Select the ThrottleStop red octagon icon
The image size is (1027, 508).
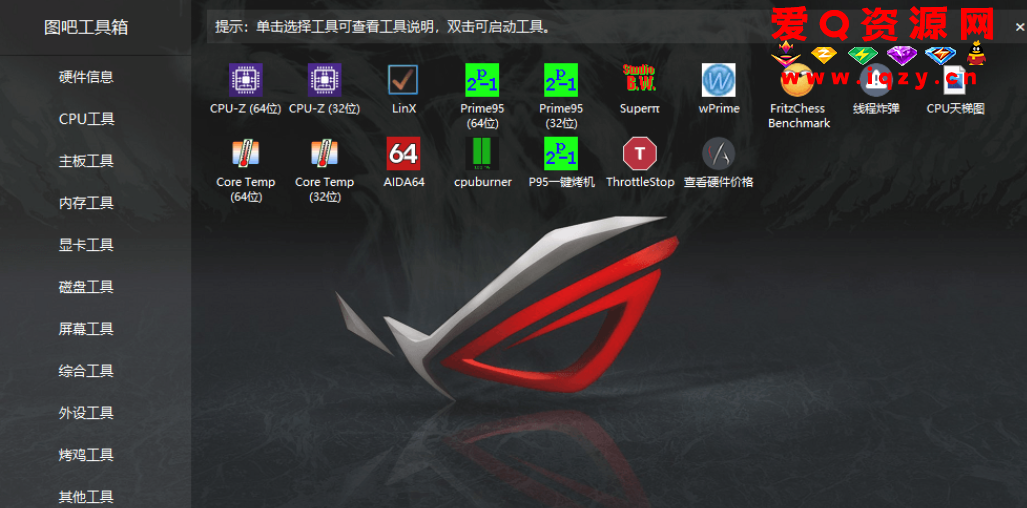pos(639,153)
